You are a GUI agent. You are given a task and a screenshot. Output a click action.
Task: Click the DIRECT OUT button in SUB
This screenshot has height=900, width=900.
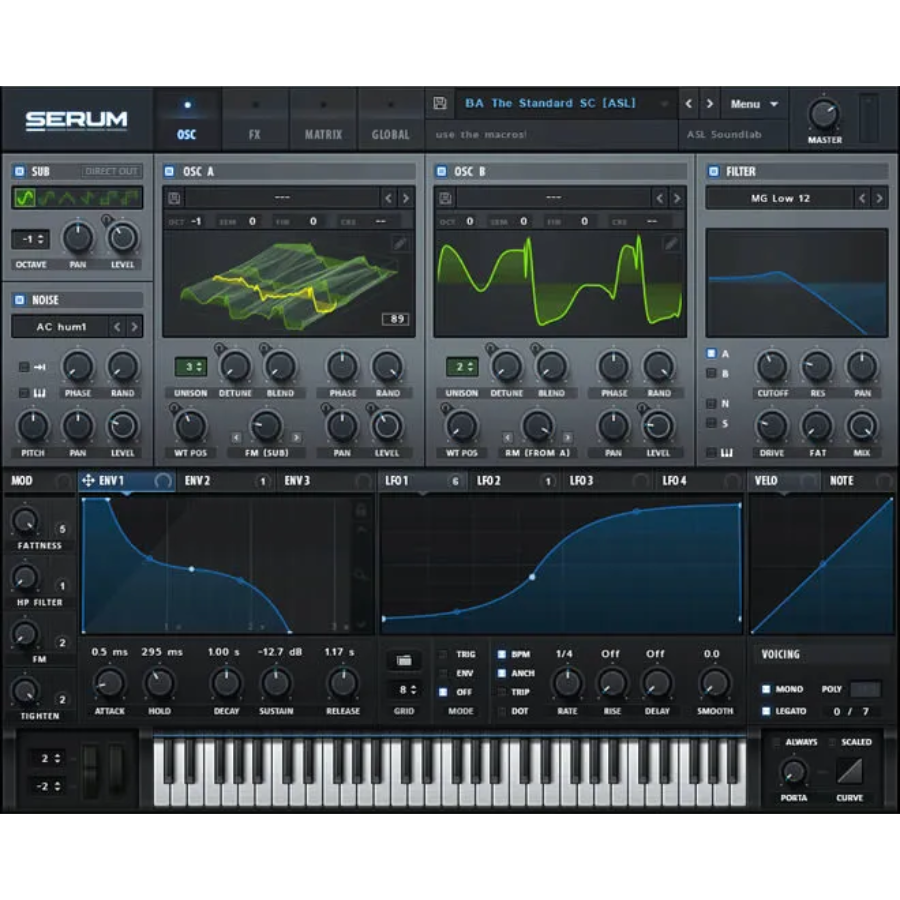click(110, 171)
